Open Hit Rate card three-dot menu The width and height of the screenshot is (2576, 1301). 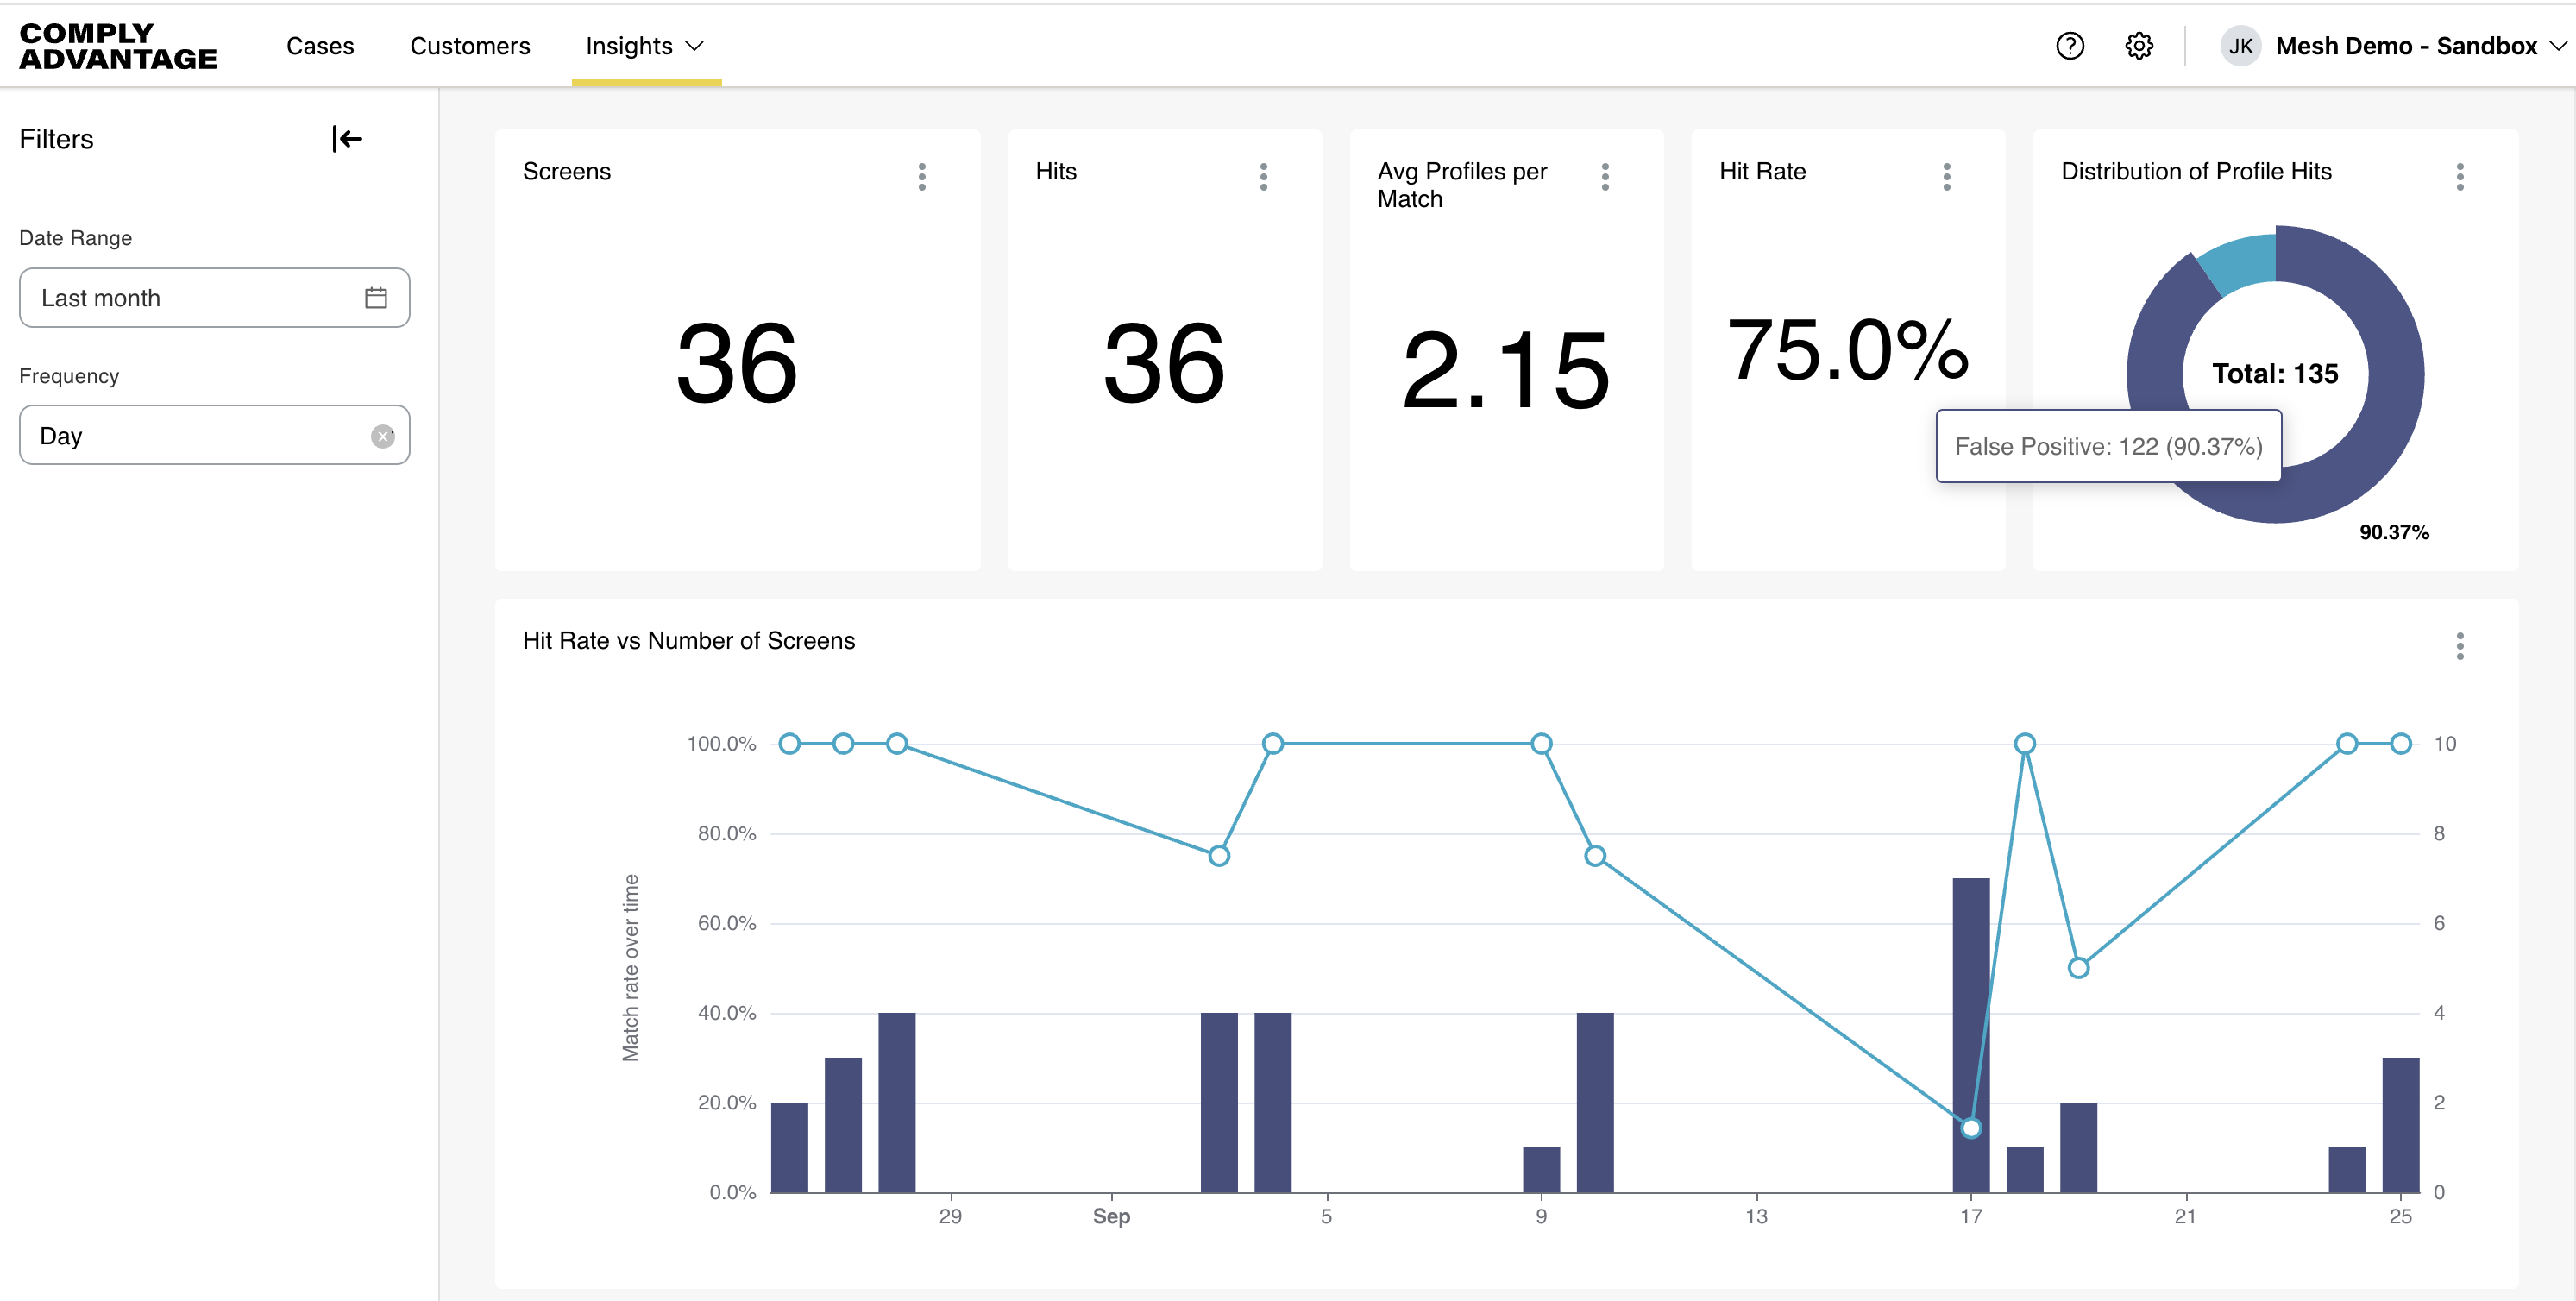[1946, 177]
